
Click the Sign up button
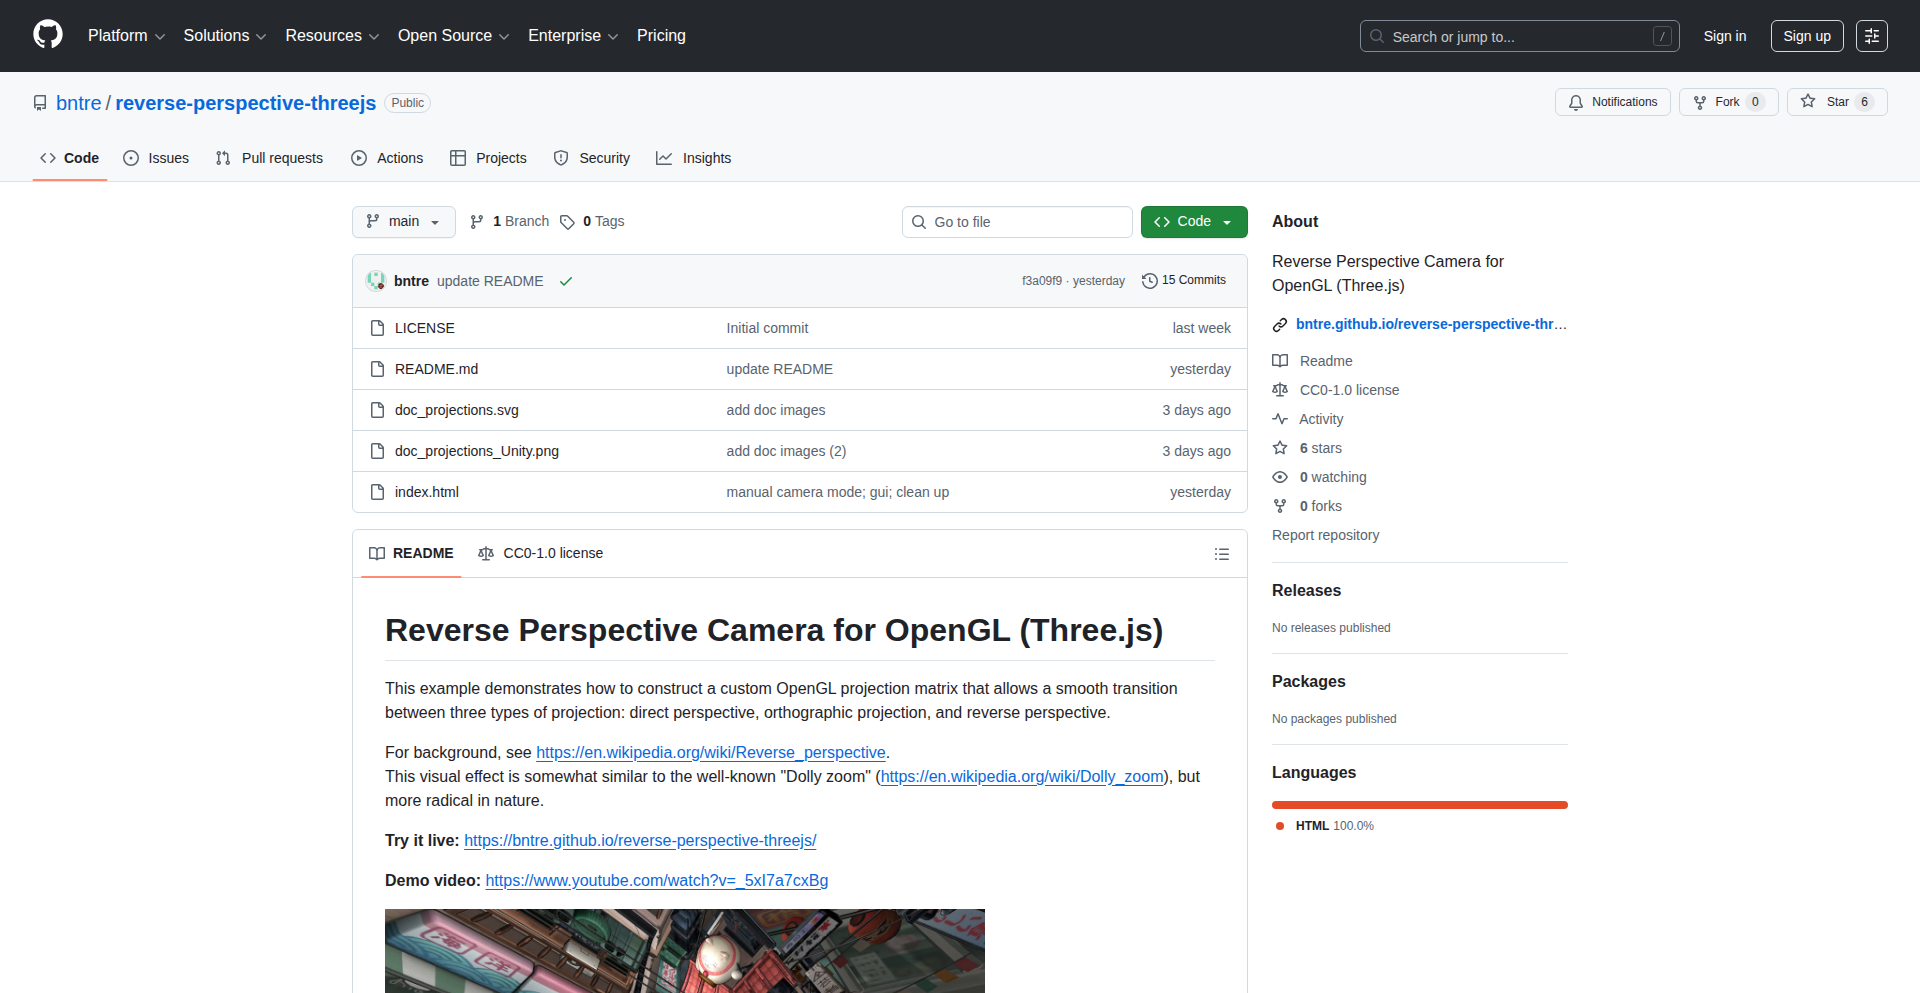click(1806, 35)
